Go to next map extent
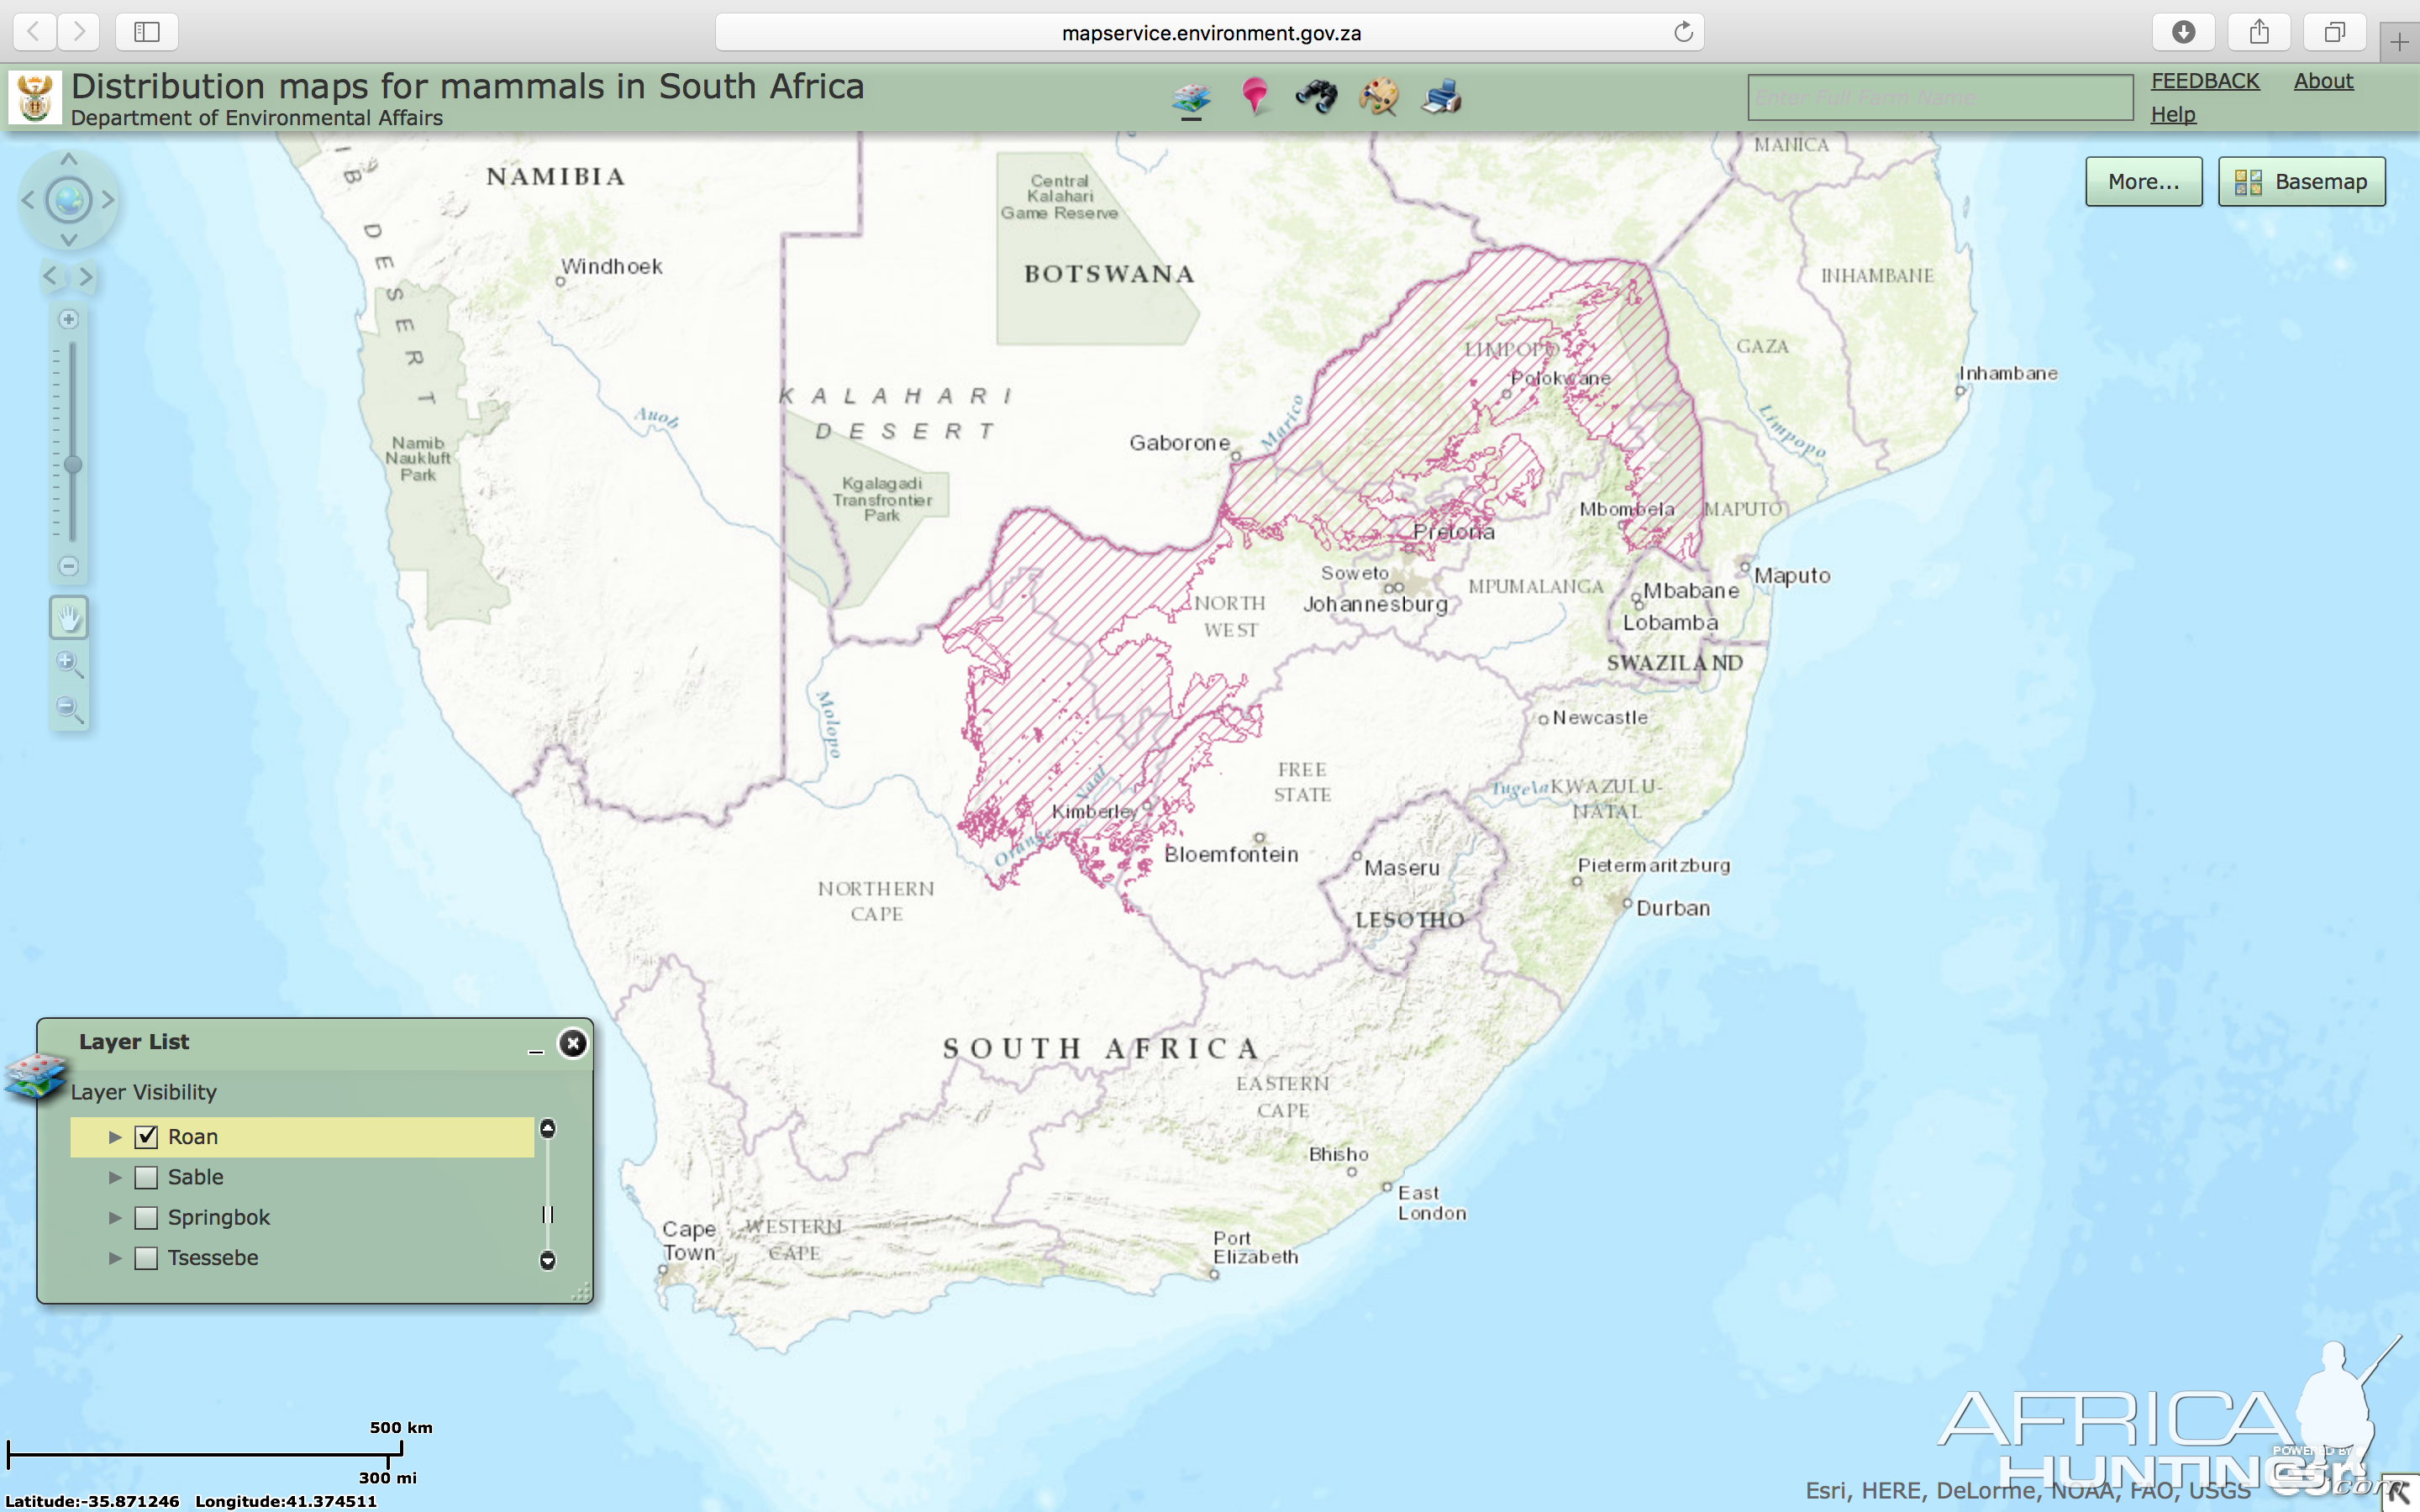The image size is (2420, 1512). click(87, 276)
